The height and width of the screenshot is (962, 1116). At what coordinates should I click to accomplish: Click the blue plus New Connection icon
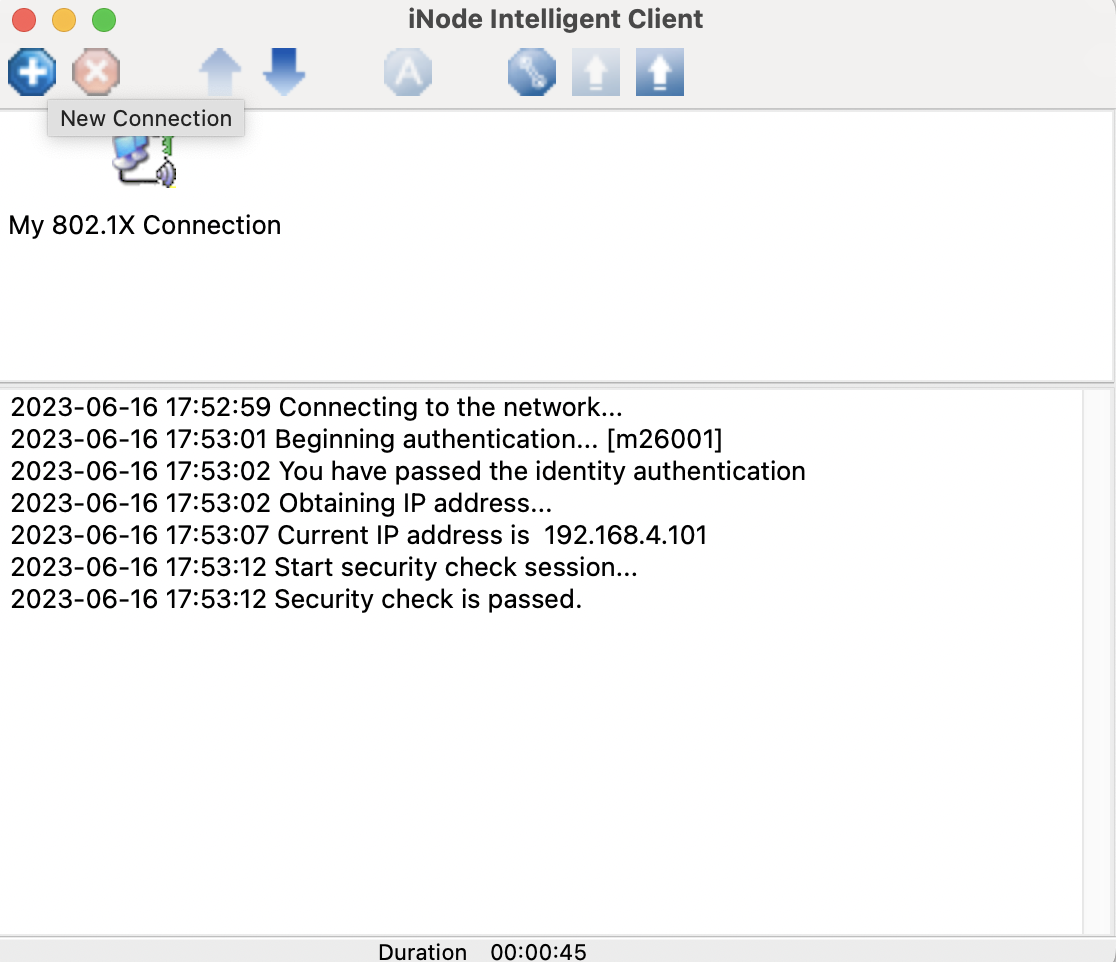(32, 72)
